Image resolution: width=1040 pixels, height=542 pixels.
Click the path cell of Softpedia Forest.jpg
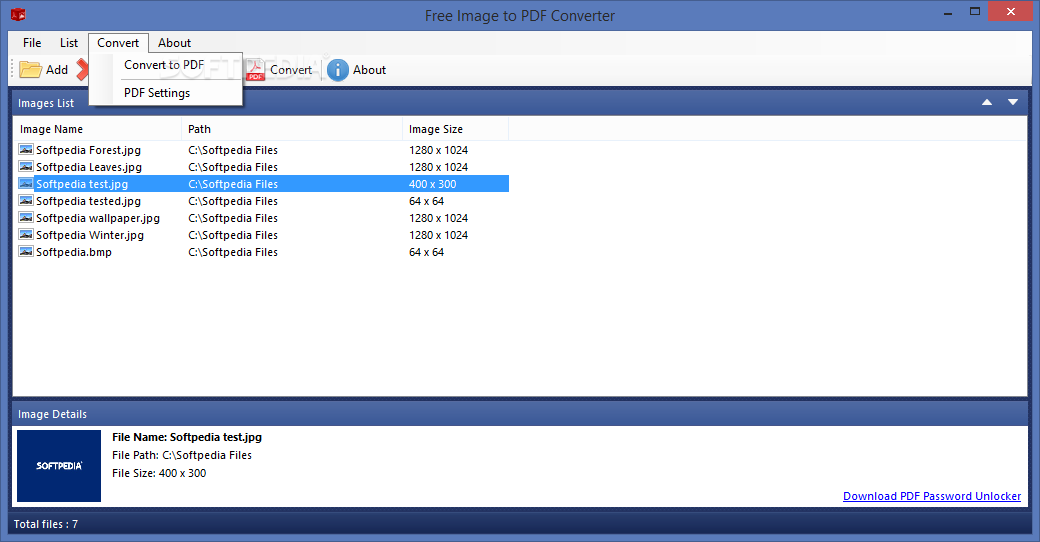pos(233,150)
